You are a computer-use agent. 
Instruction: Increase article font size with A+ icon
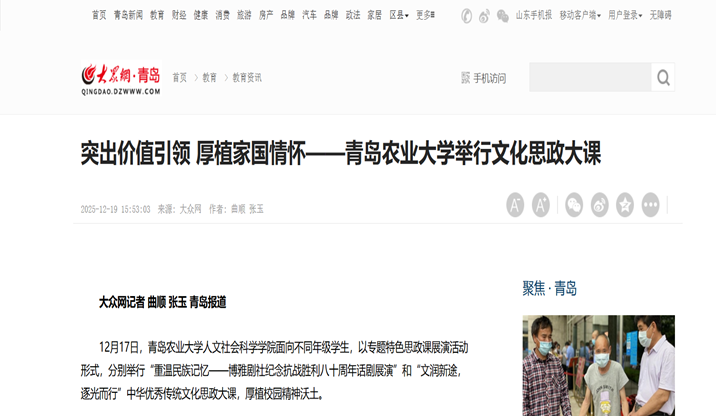[x=541, y=205]
